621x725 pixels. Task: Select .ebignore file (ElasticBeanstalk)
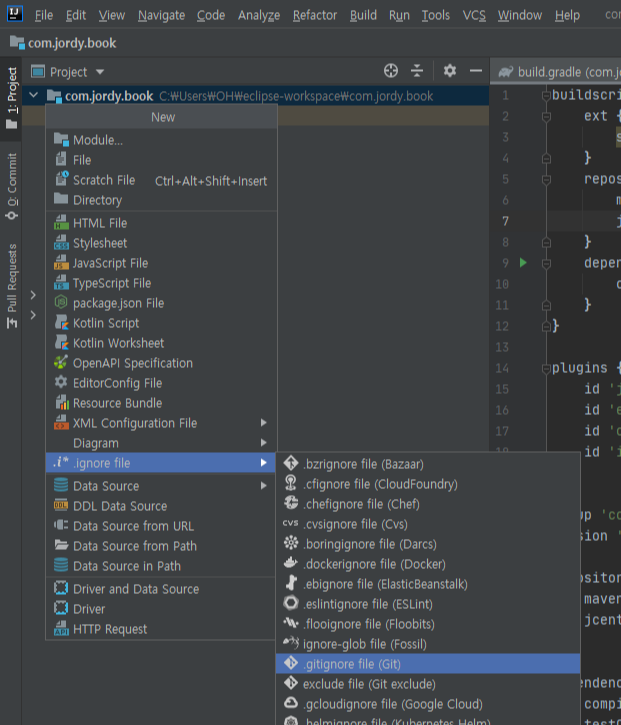pyautogui.click(x=428, y=584)
